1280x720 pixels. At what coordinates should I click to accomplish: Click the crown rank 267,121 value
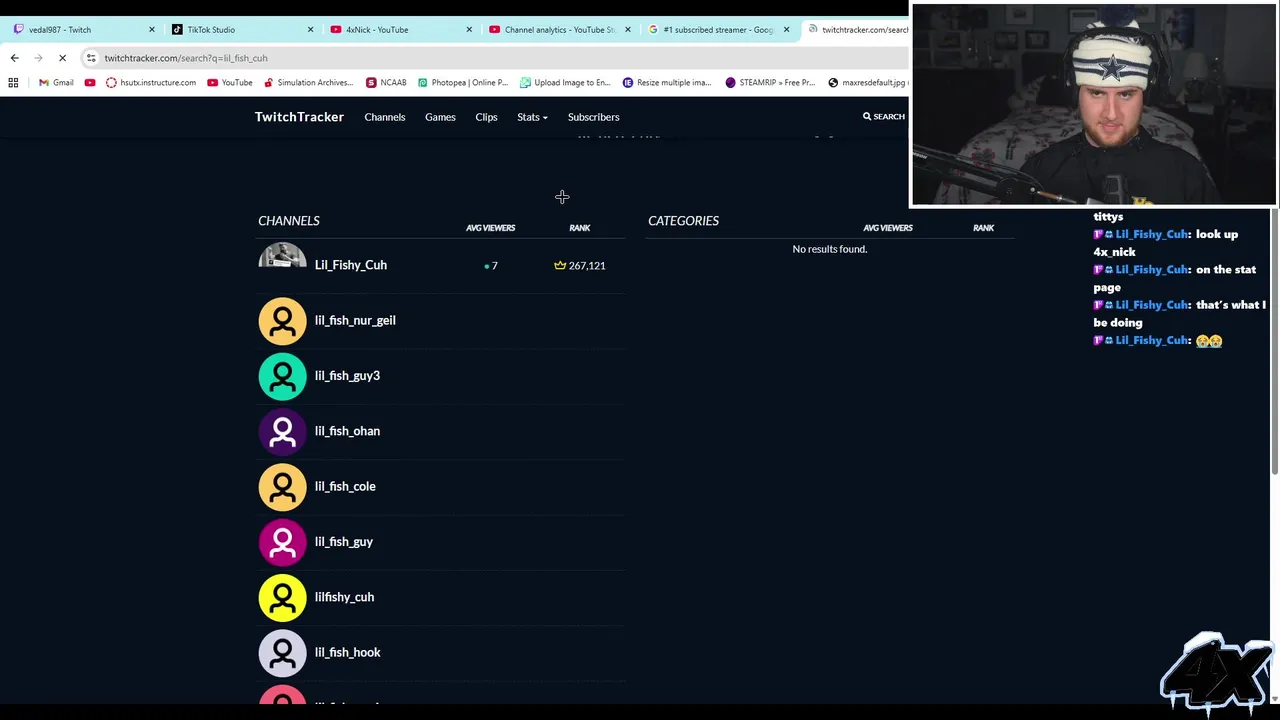[580, 266]
